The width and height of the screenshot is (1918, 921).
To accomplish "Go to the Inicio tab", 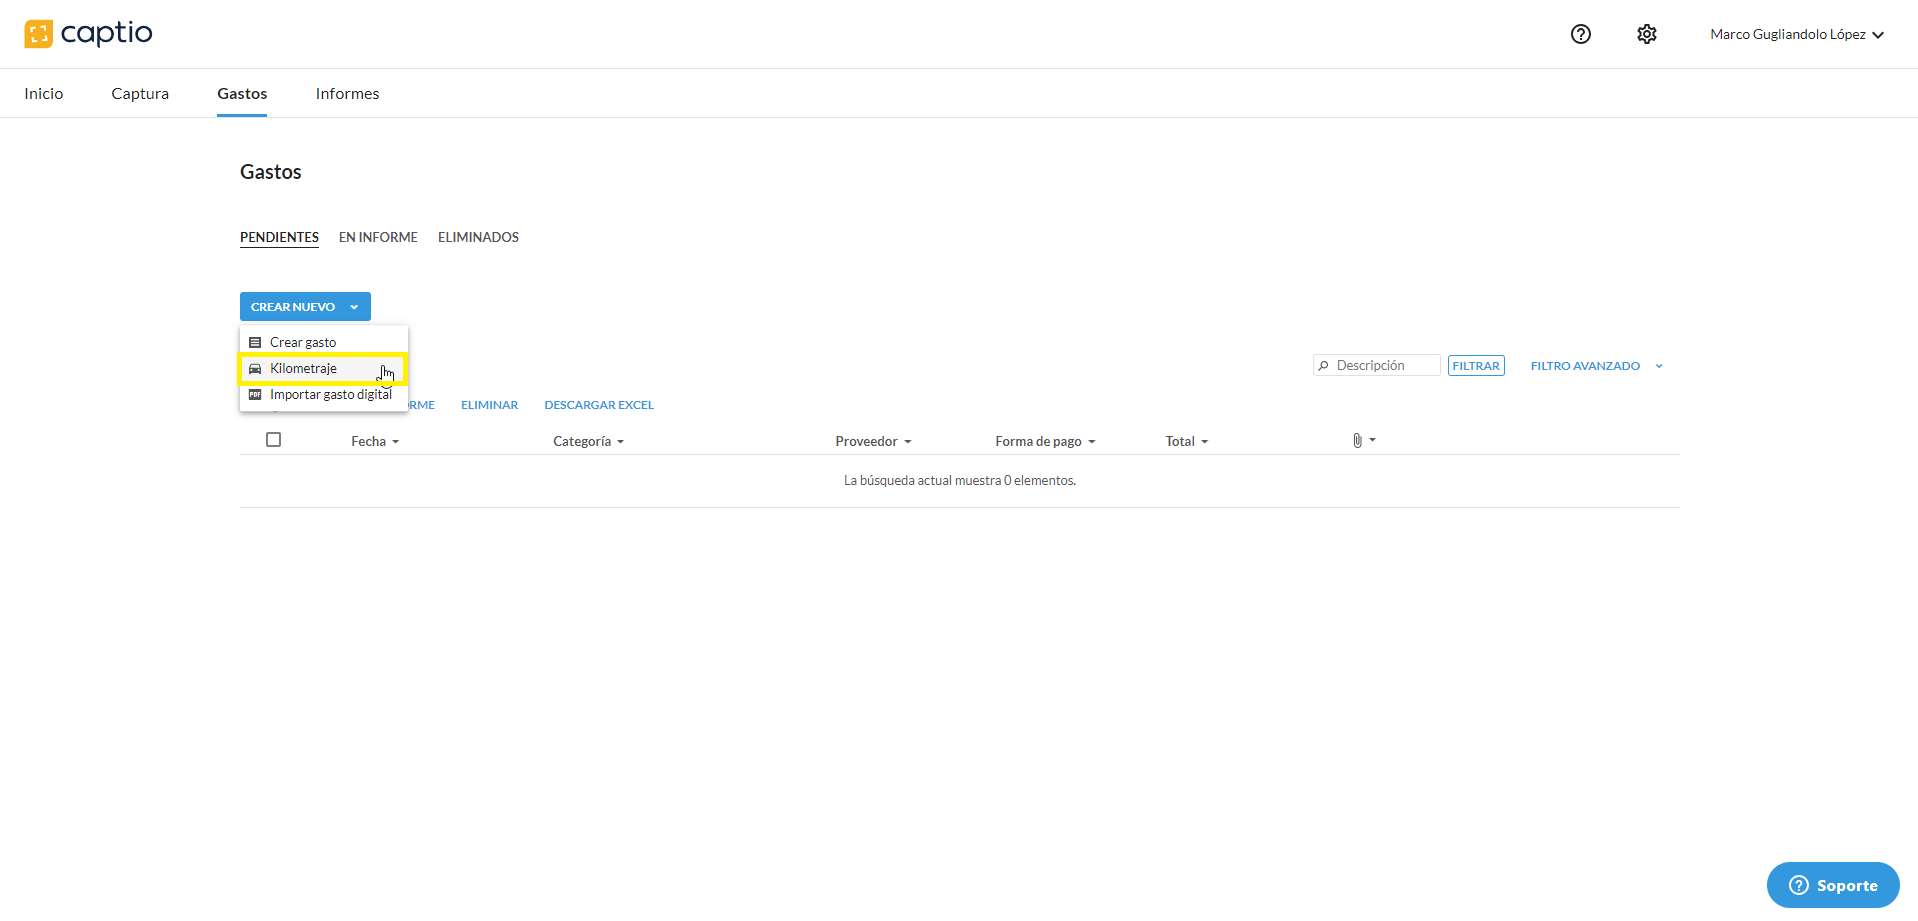I will pyautogui.click(x=44, y=93).
